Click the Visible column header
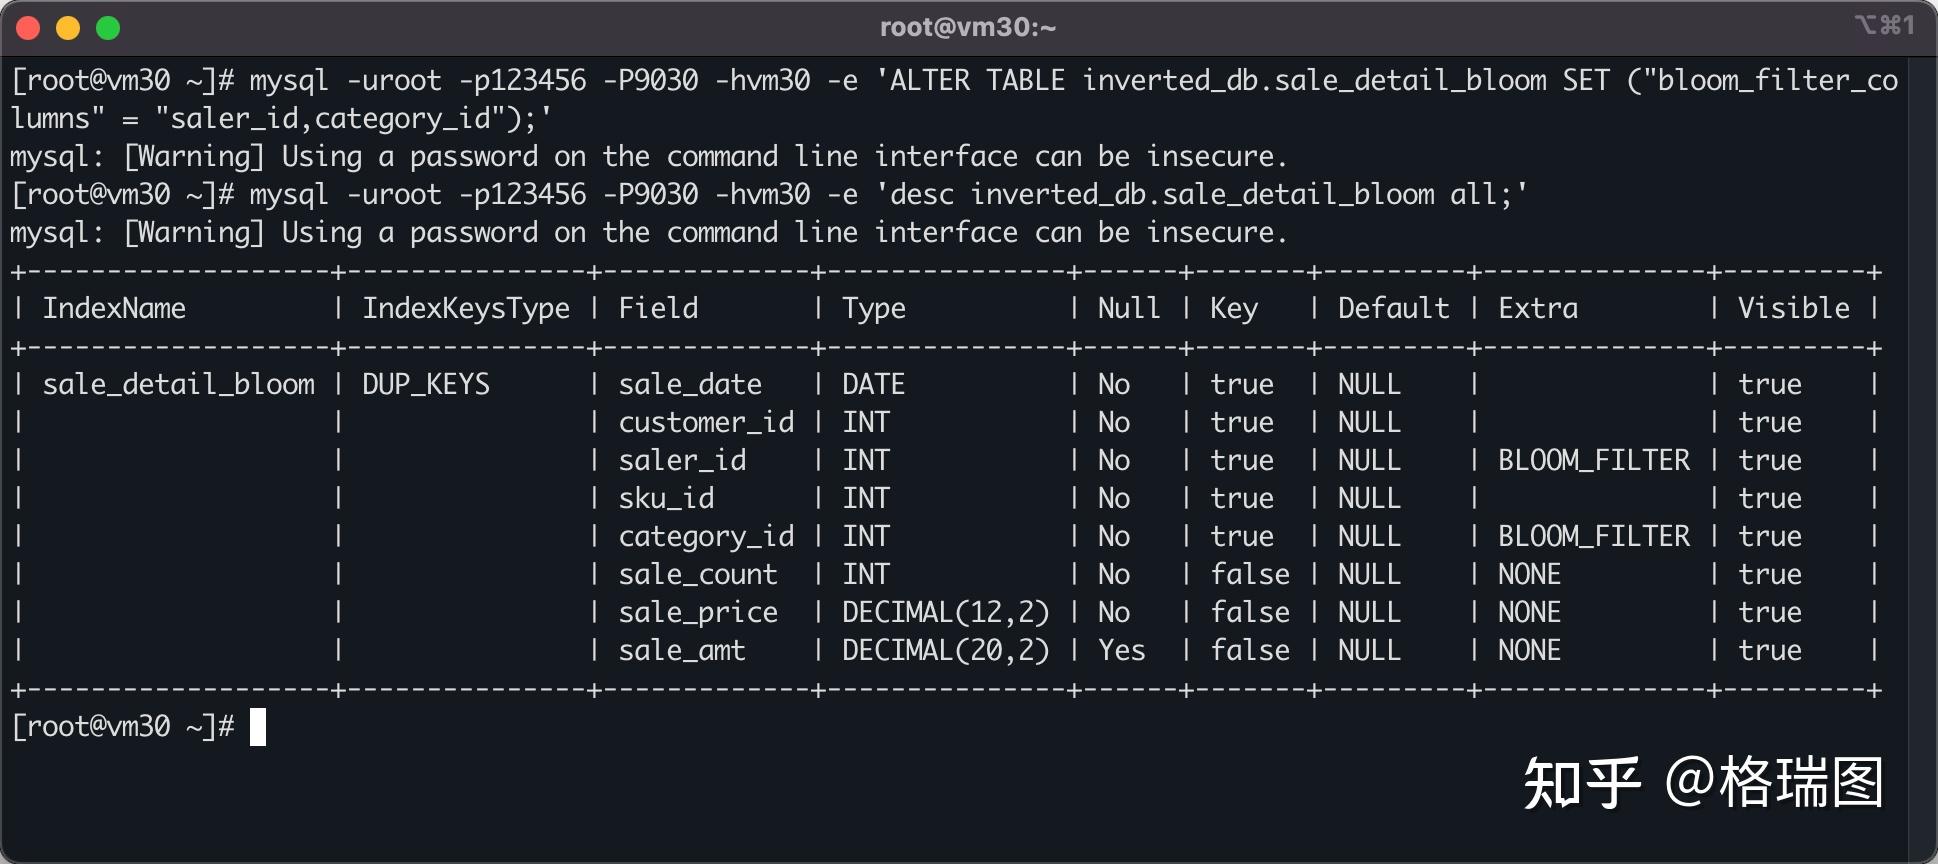Screen dimensions: 1938x864 tap(1794, 308)
